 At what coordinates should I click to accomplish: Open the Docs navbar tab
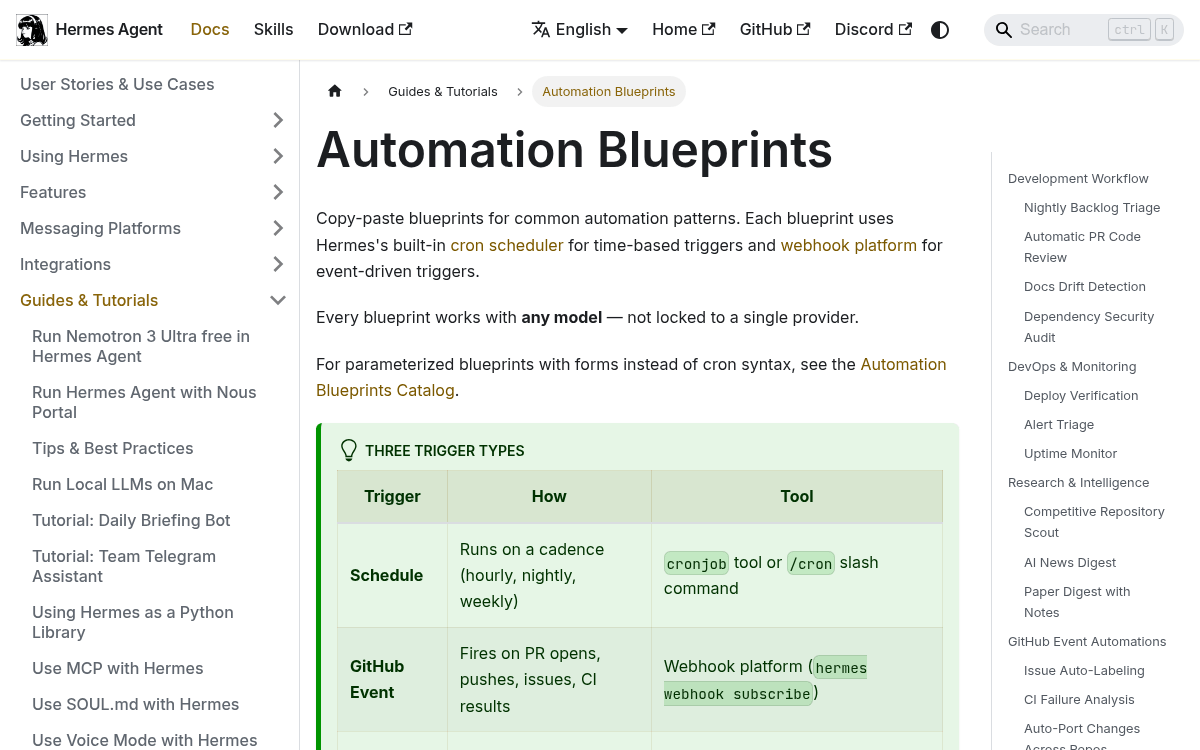210,30
